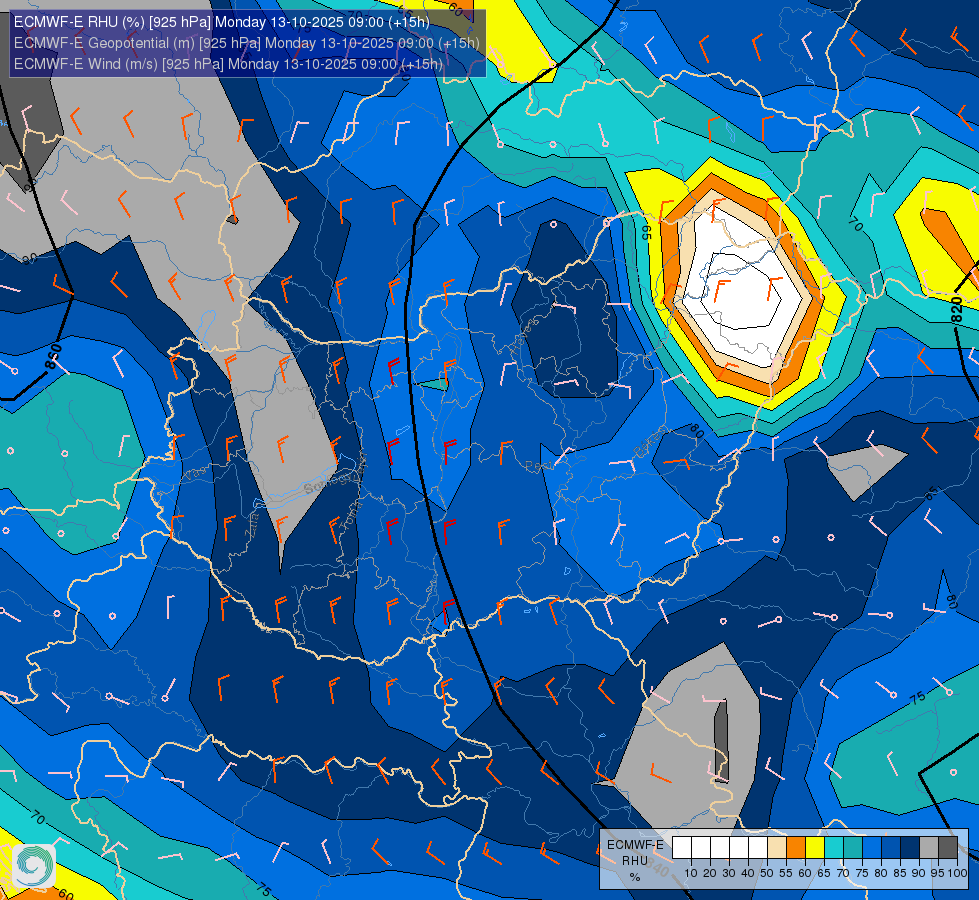Click the legend scale value 10
The image size is (979, 900).
point(691,873)
